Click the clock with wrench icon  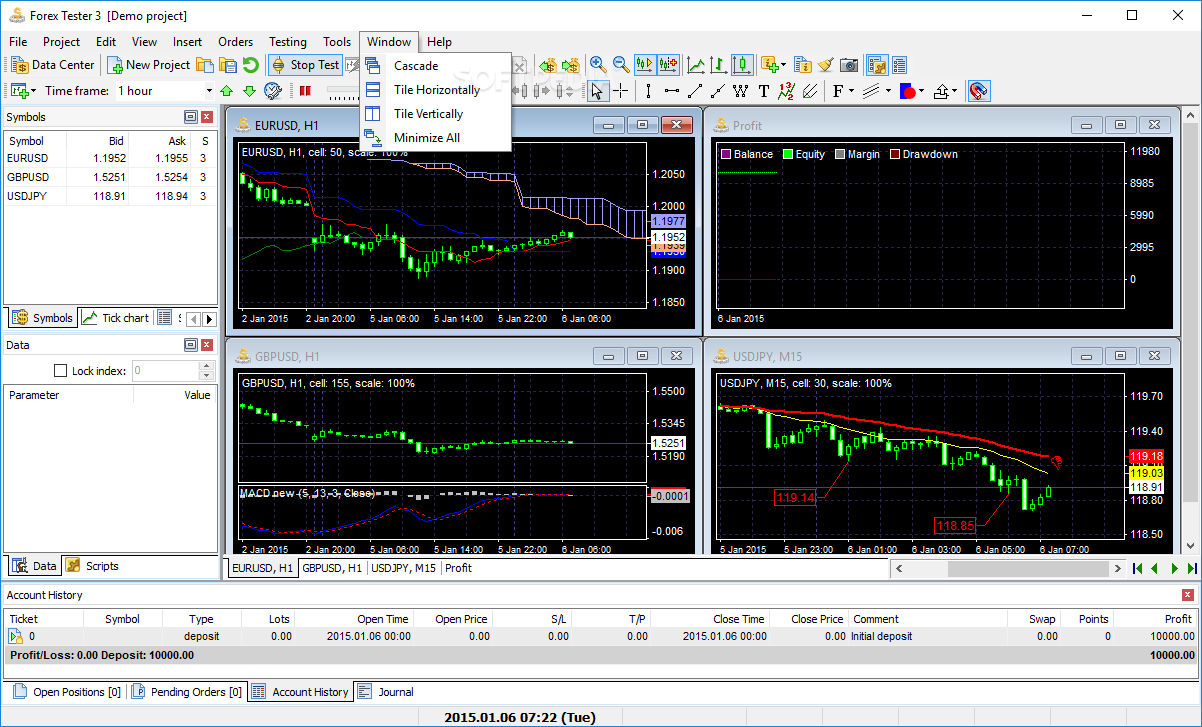pos(273,91)
